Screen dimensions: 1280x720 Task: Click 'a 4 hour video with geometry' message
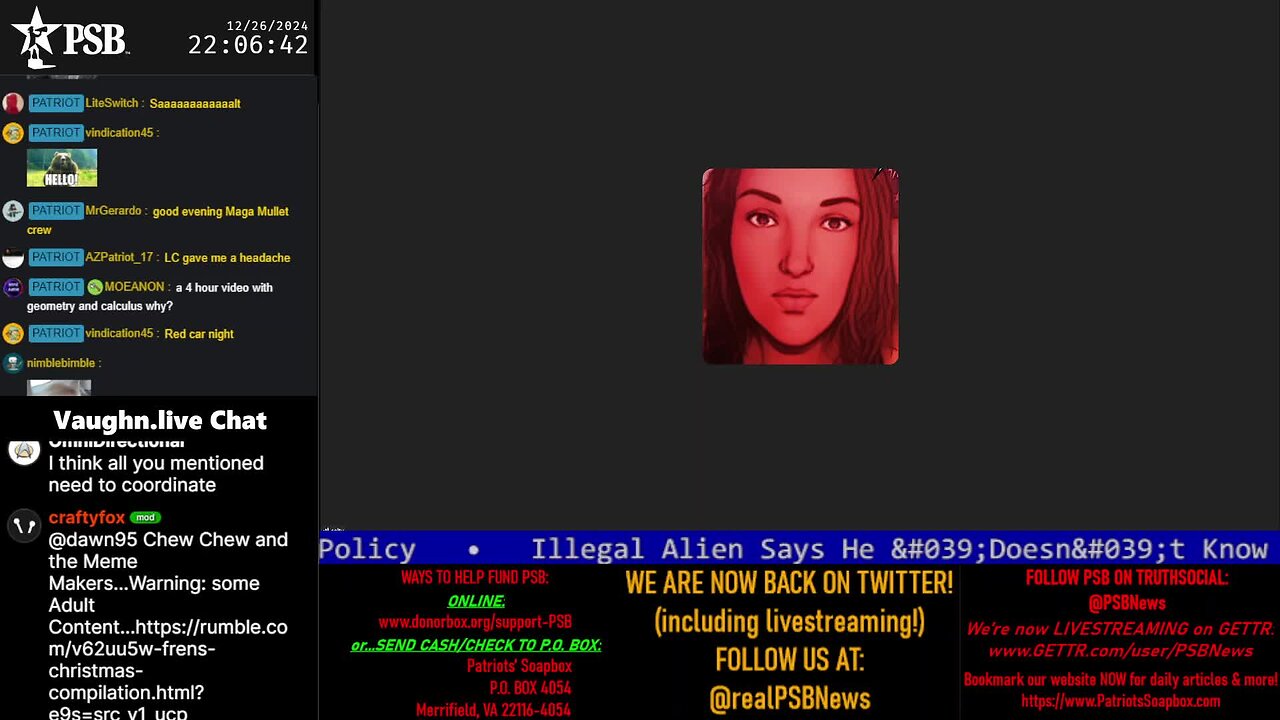pyautogui.click(x=150, y=296)
